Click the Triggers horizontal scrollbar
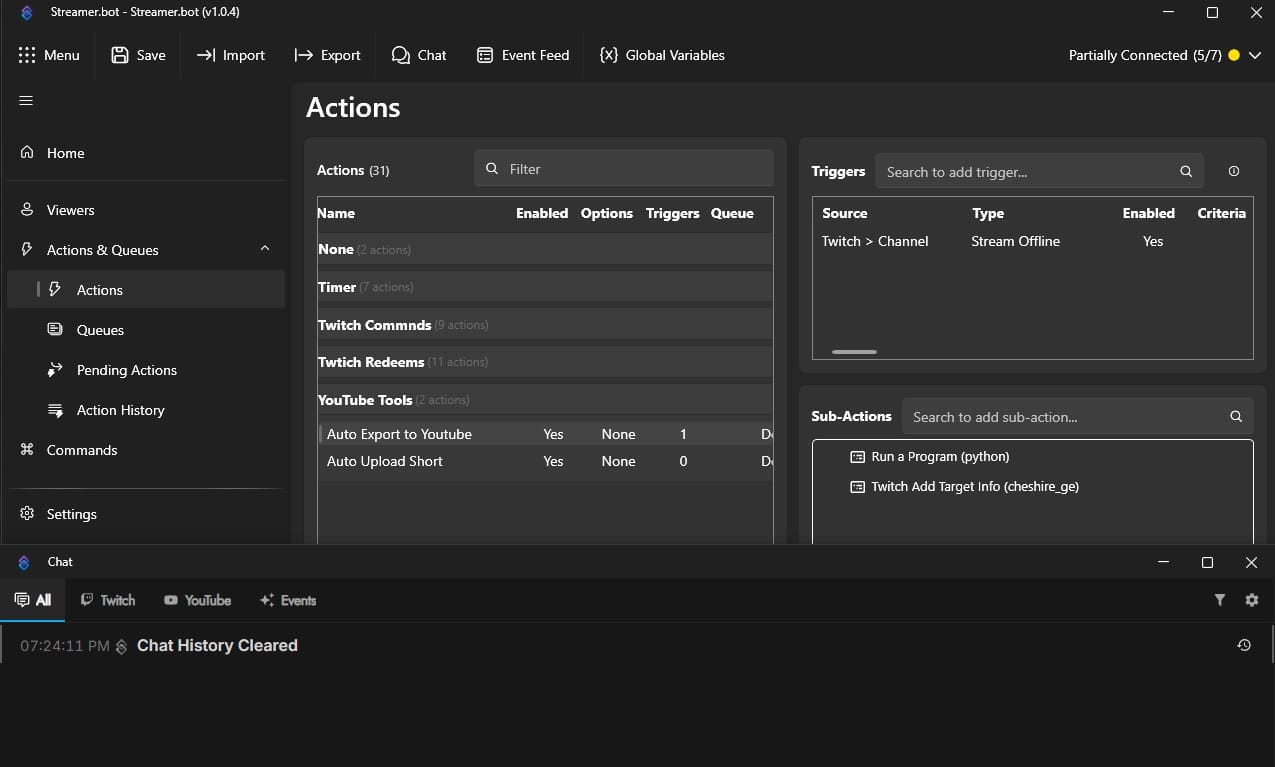This screenshot has width=1275, height=767. pyautogui.click(x=854, y=352)
